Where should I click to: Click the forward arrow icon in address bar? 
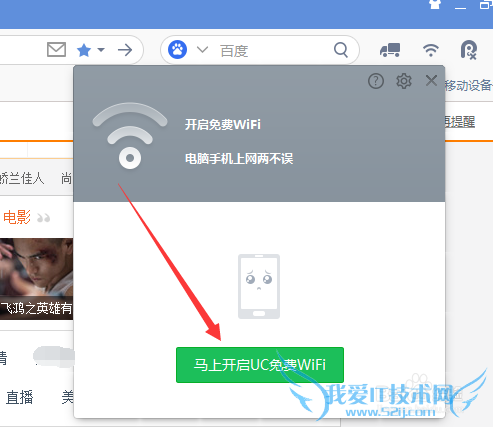pos(125,50)
